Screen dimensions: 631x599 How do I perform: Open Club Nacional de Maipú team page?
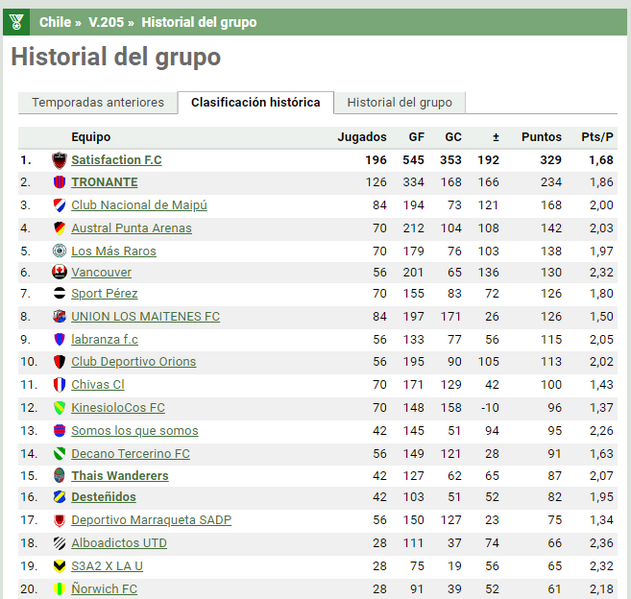click(x=139, y=205)
